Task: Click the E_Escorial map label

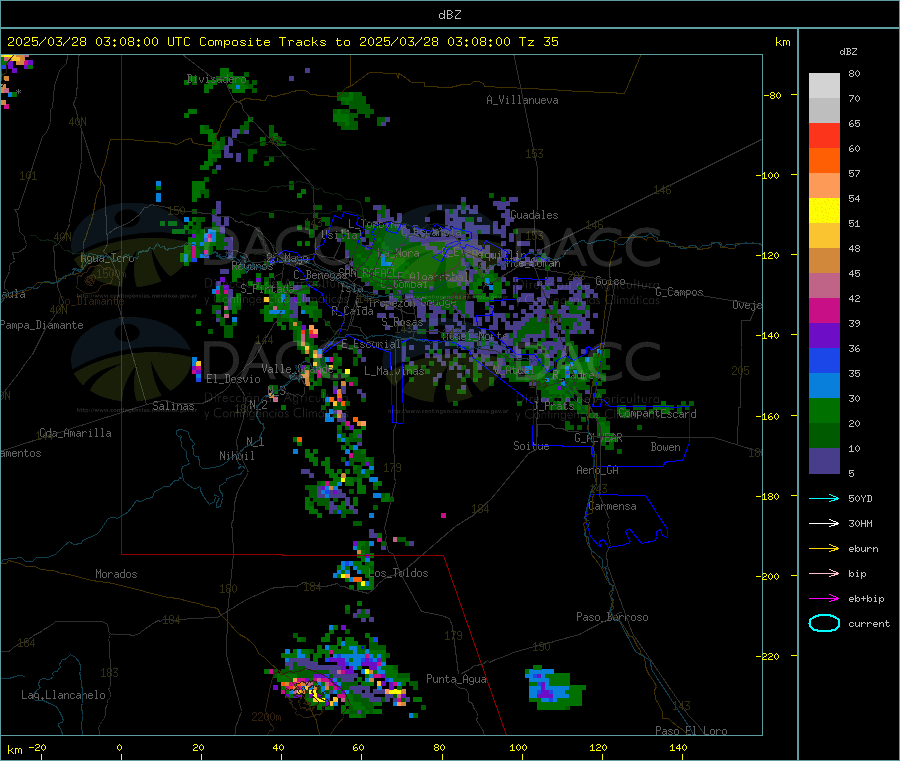Action: coord(370,344)
